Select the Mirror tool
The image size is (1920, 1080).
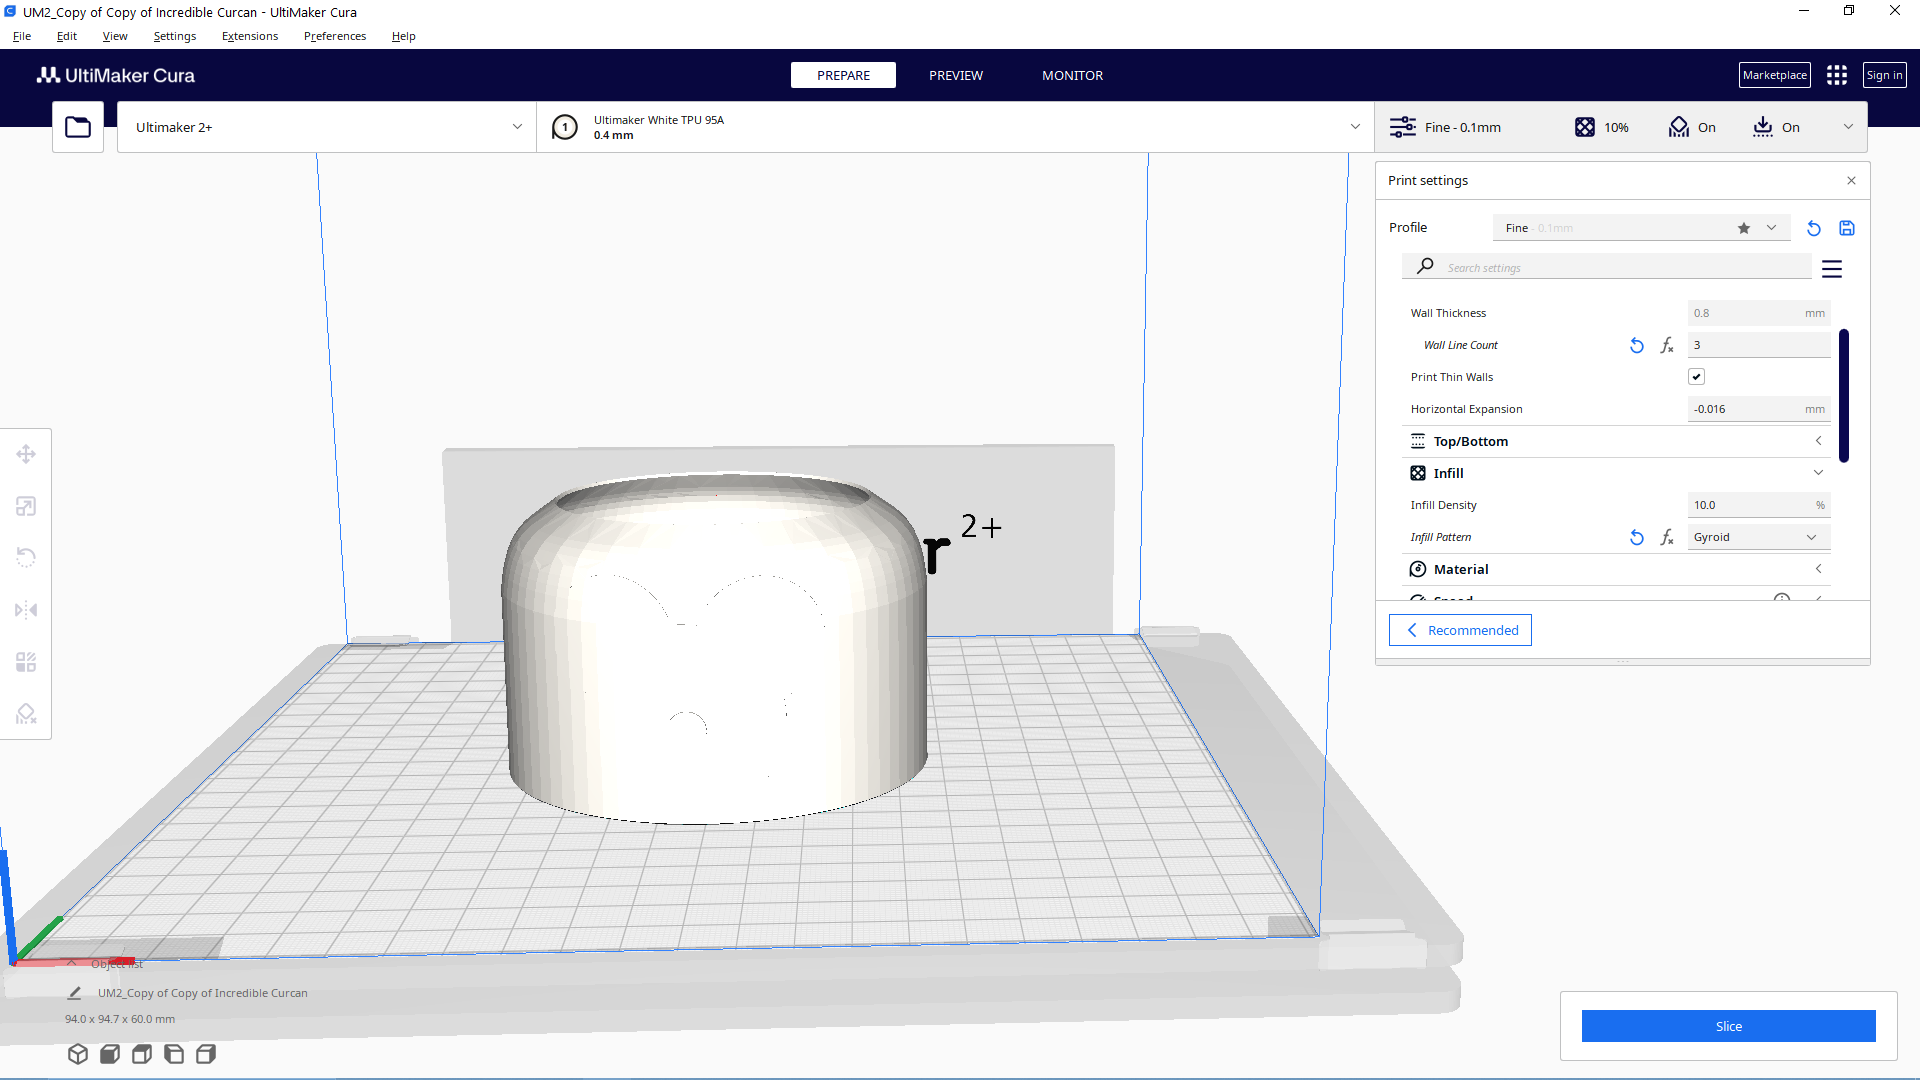pyautogui.click(x=26, y=610)
